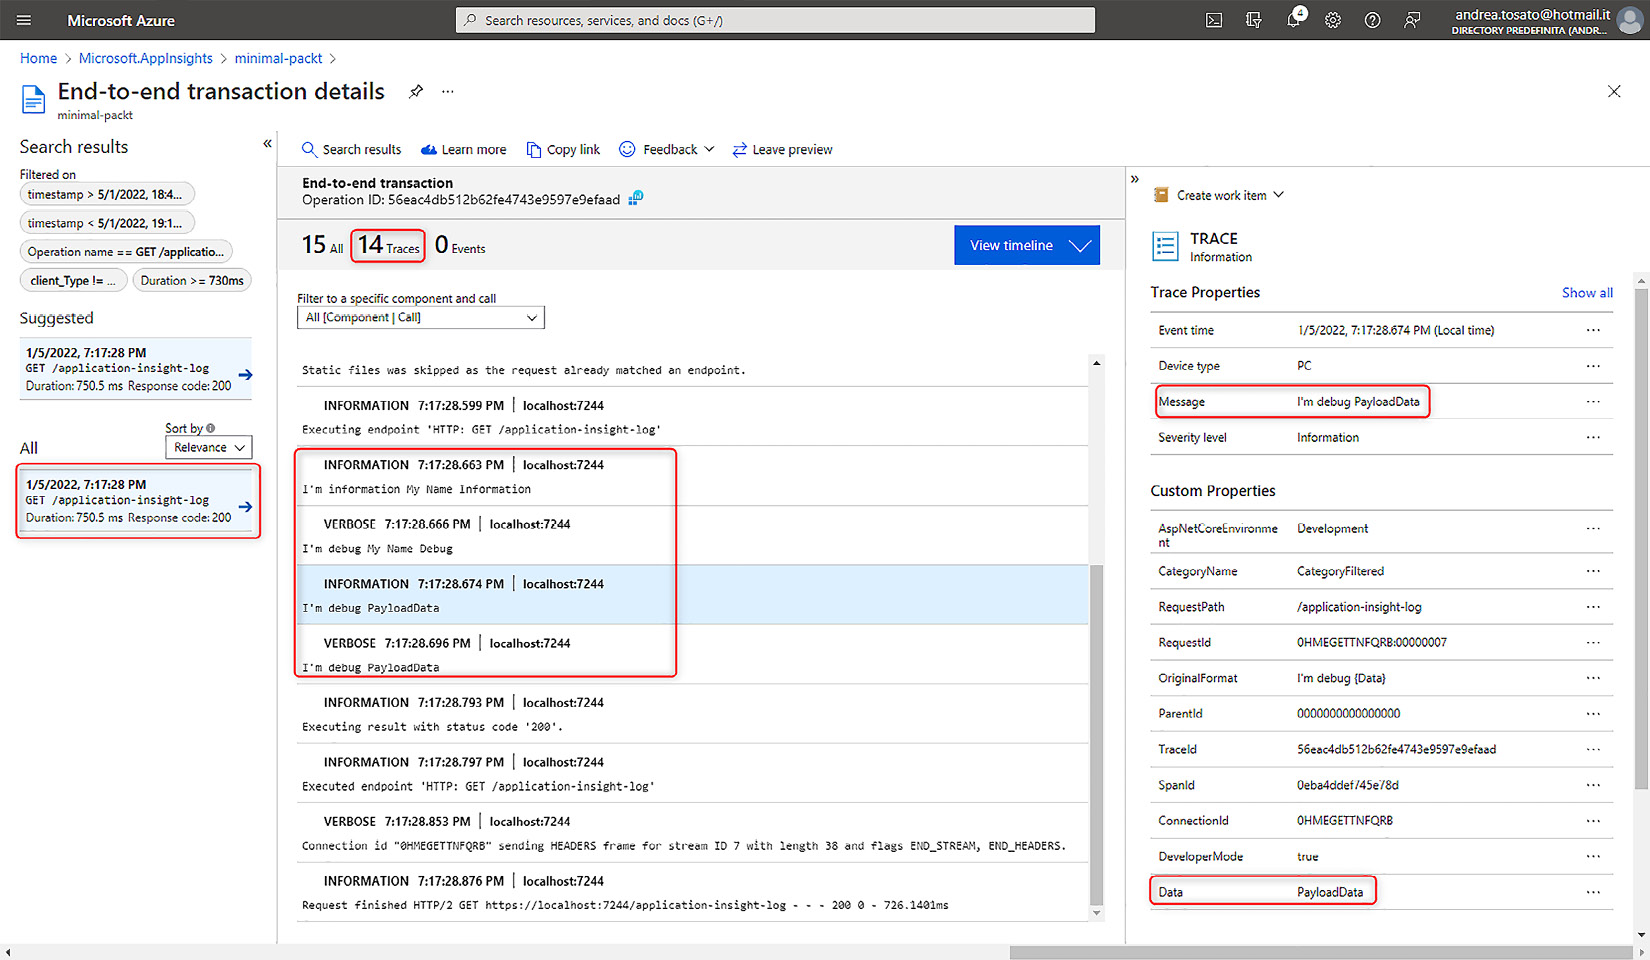Select the 14 Traces tab
Viewport: 1650px width, 960px height.
pyautogui.click(x=388, y=245)
